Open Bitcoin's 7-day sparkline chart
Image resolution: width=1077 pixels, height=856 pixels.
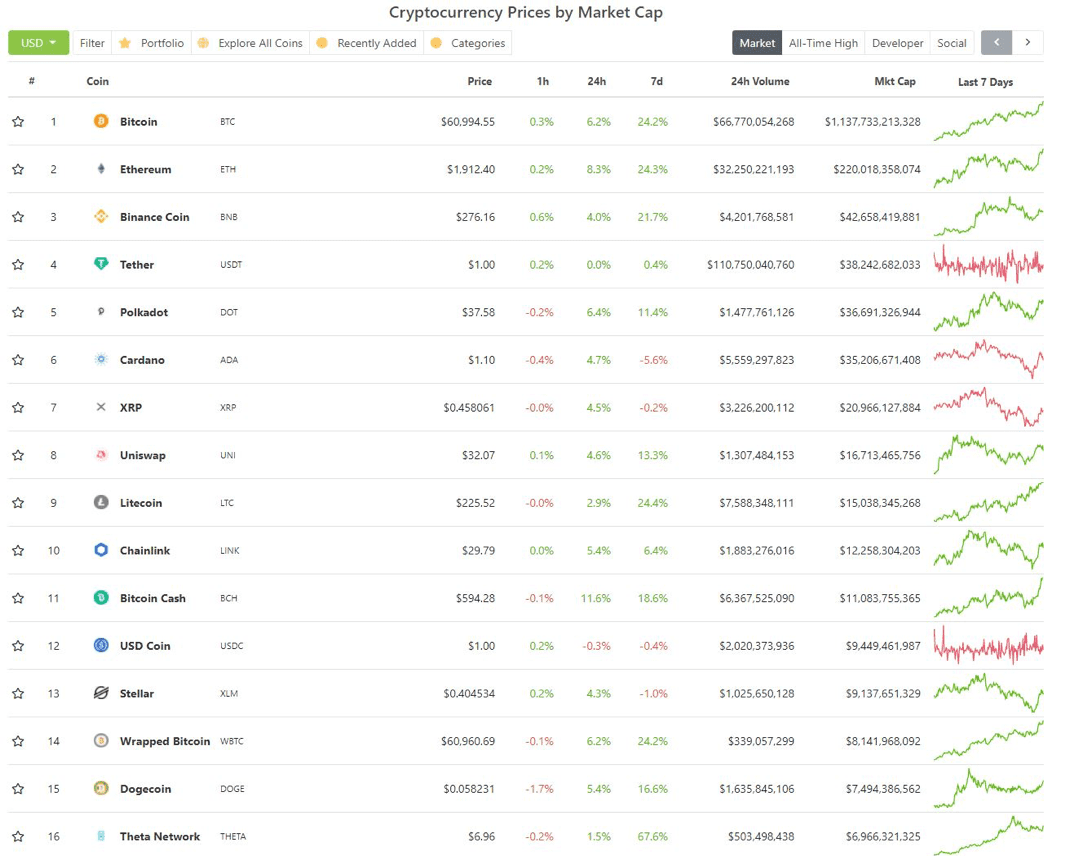tap(988, 121)
